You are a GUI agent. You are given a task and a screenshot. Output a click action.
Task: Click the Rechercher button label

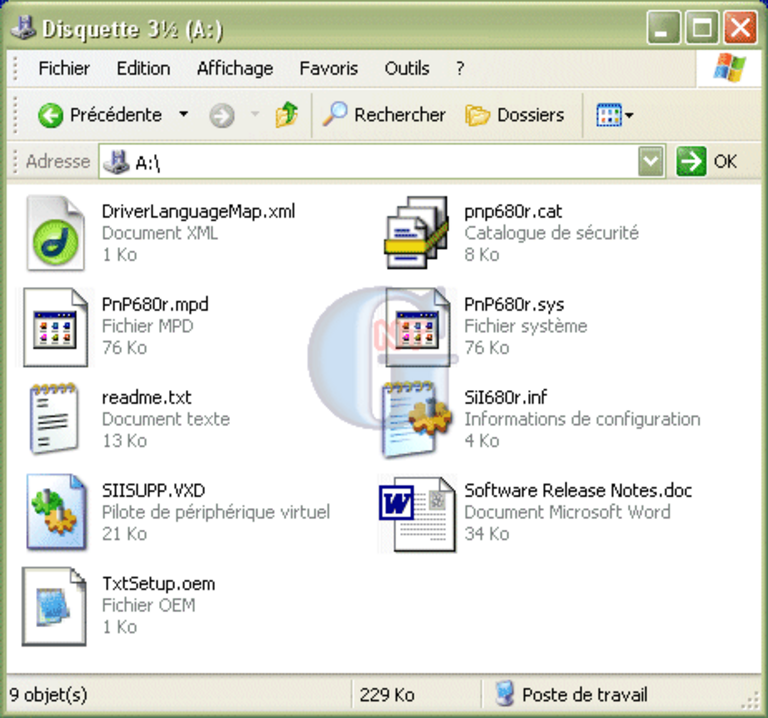tap(400, 115)
